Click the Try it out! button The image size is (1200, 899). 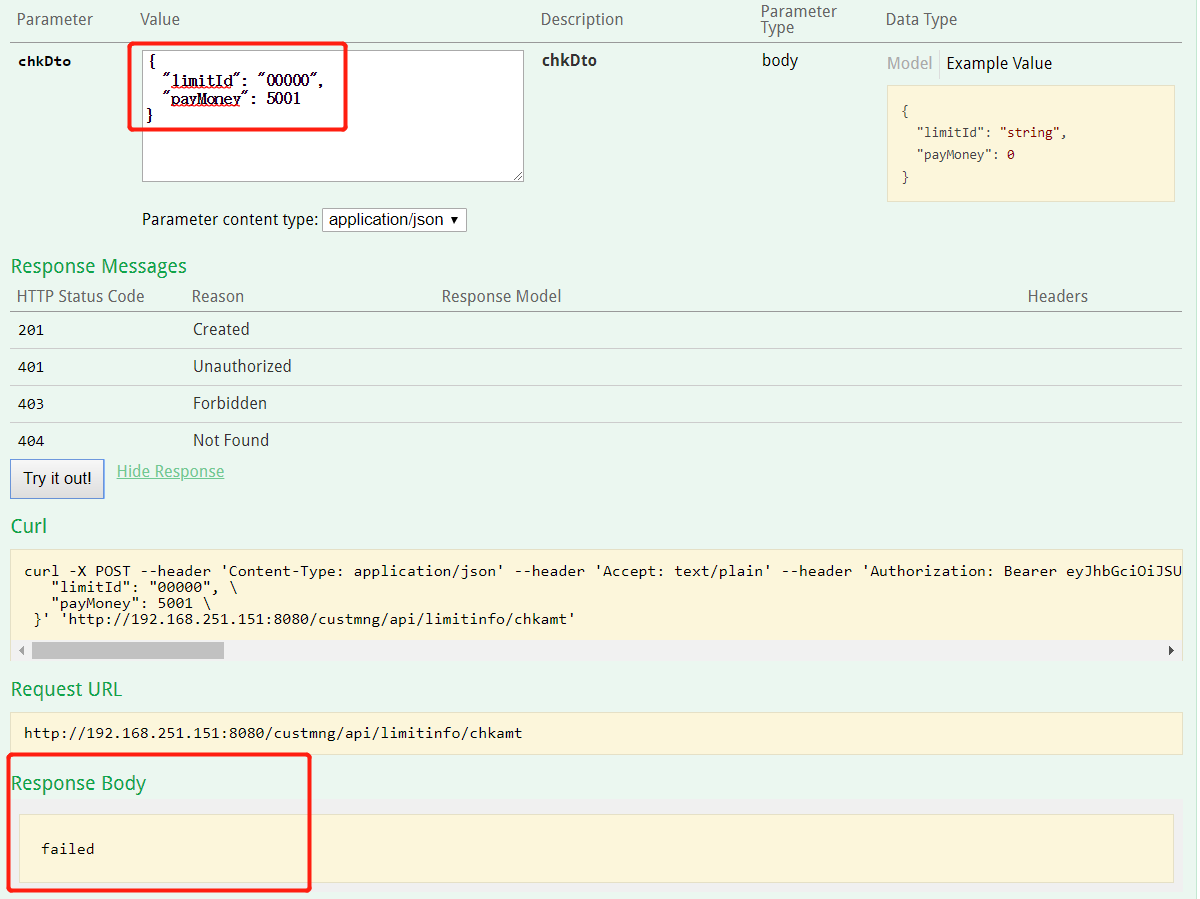pos(56,479)
